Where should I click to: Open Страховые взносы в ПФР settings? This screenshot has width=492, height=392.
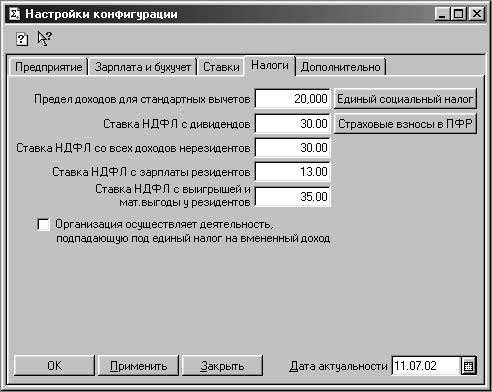point(405,124)
